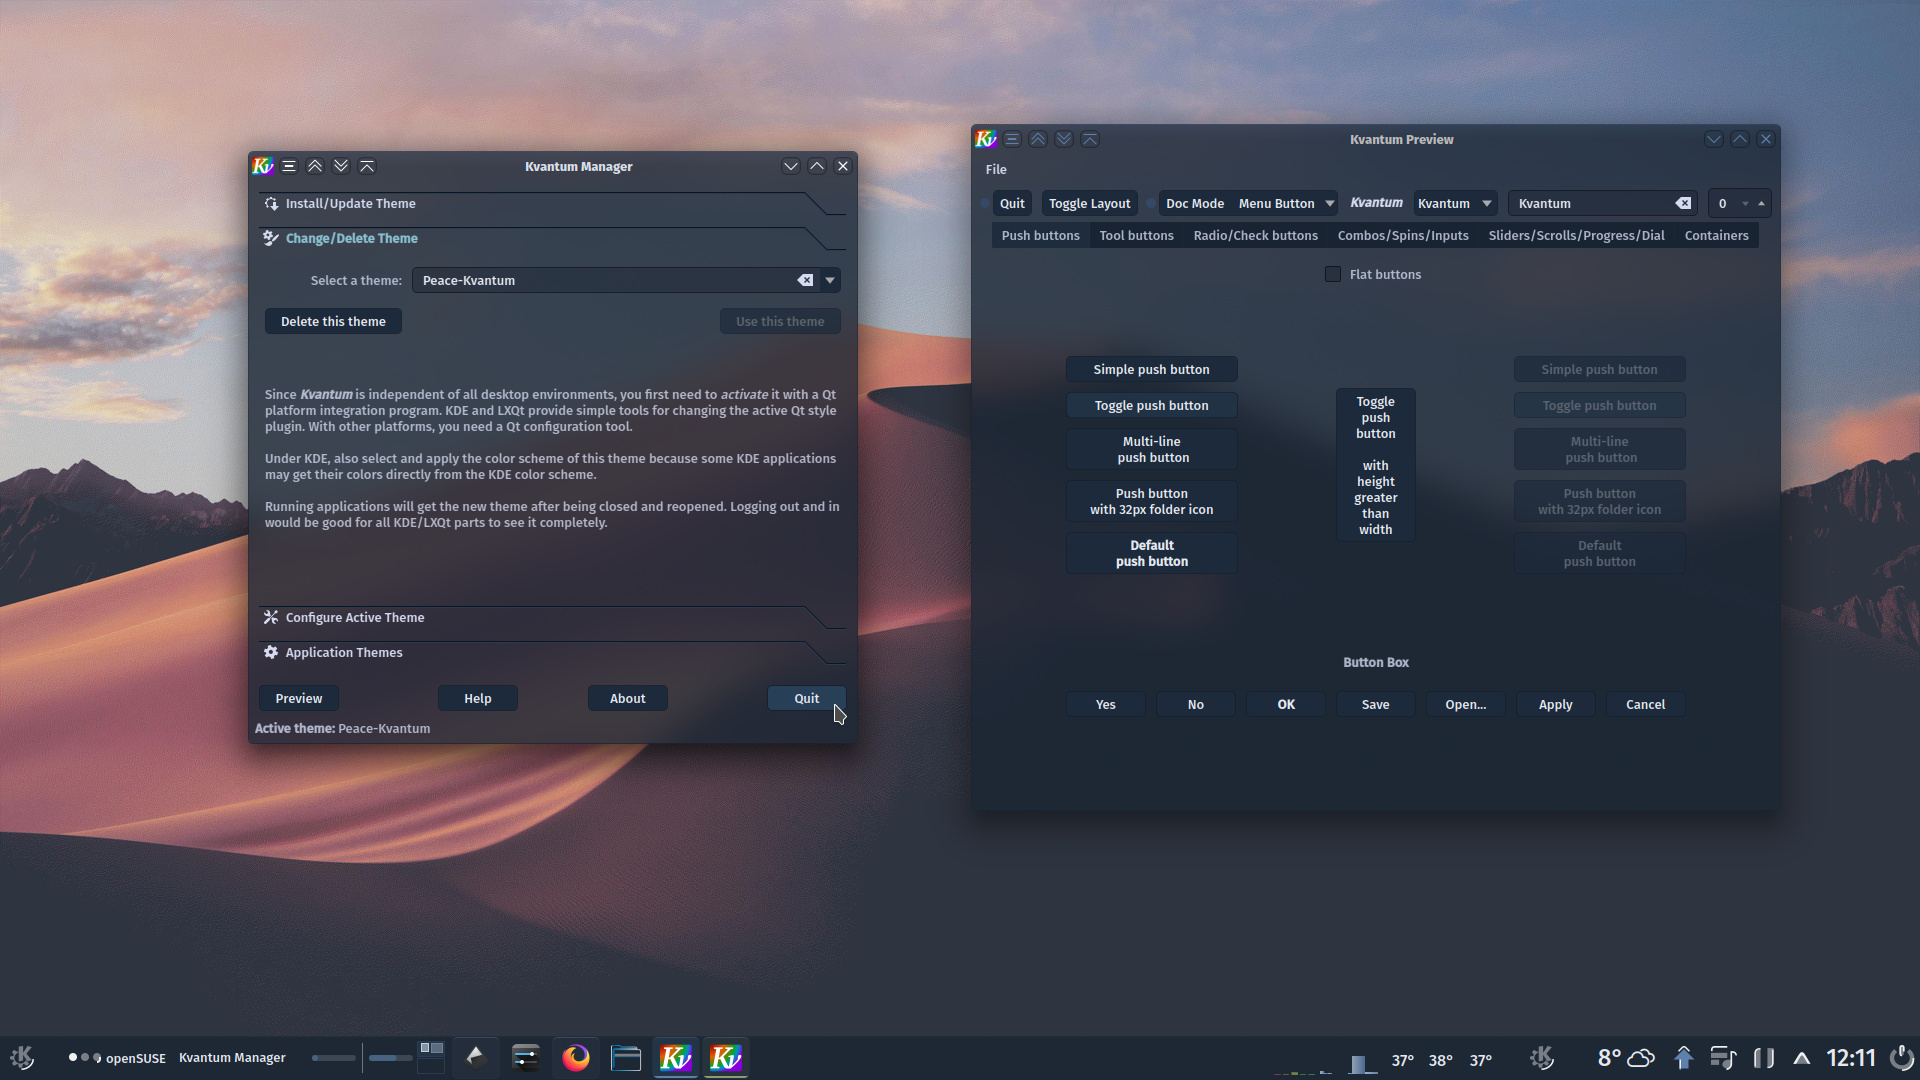
Task: Collapse the Change/Delete Theme section
Action: coord(551,238)
